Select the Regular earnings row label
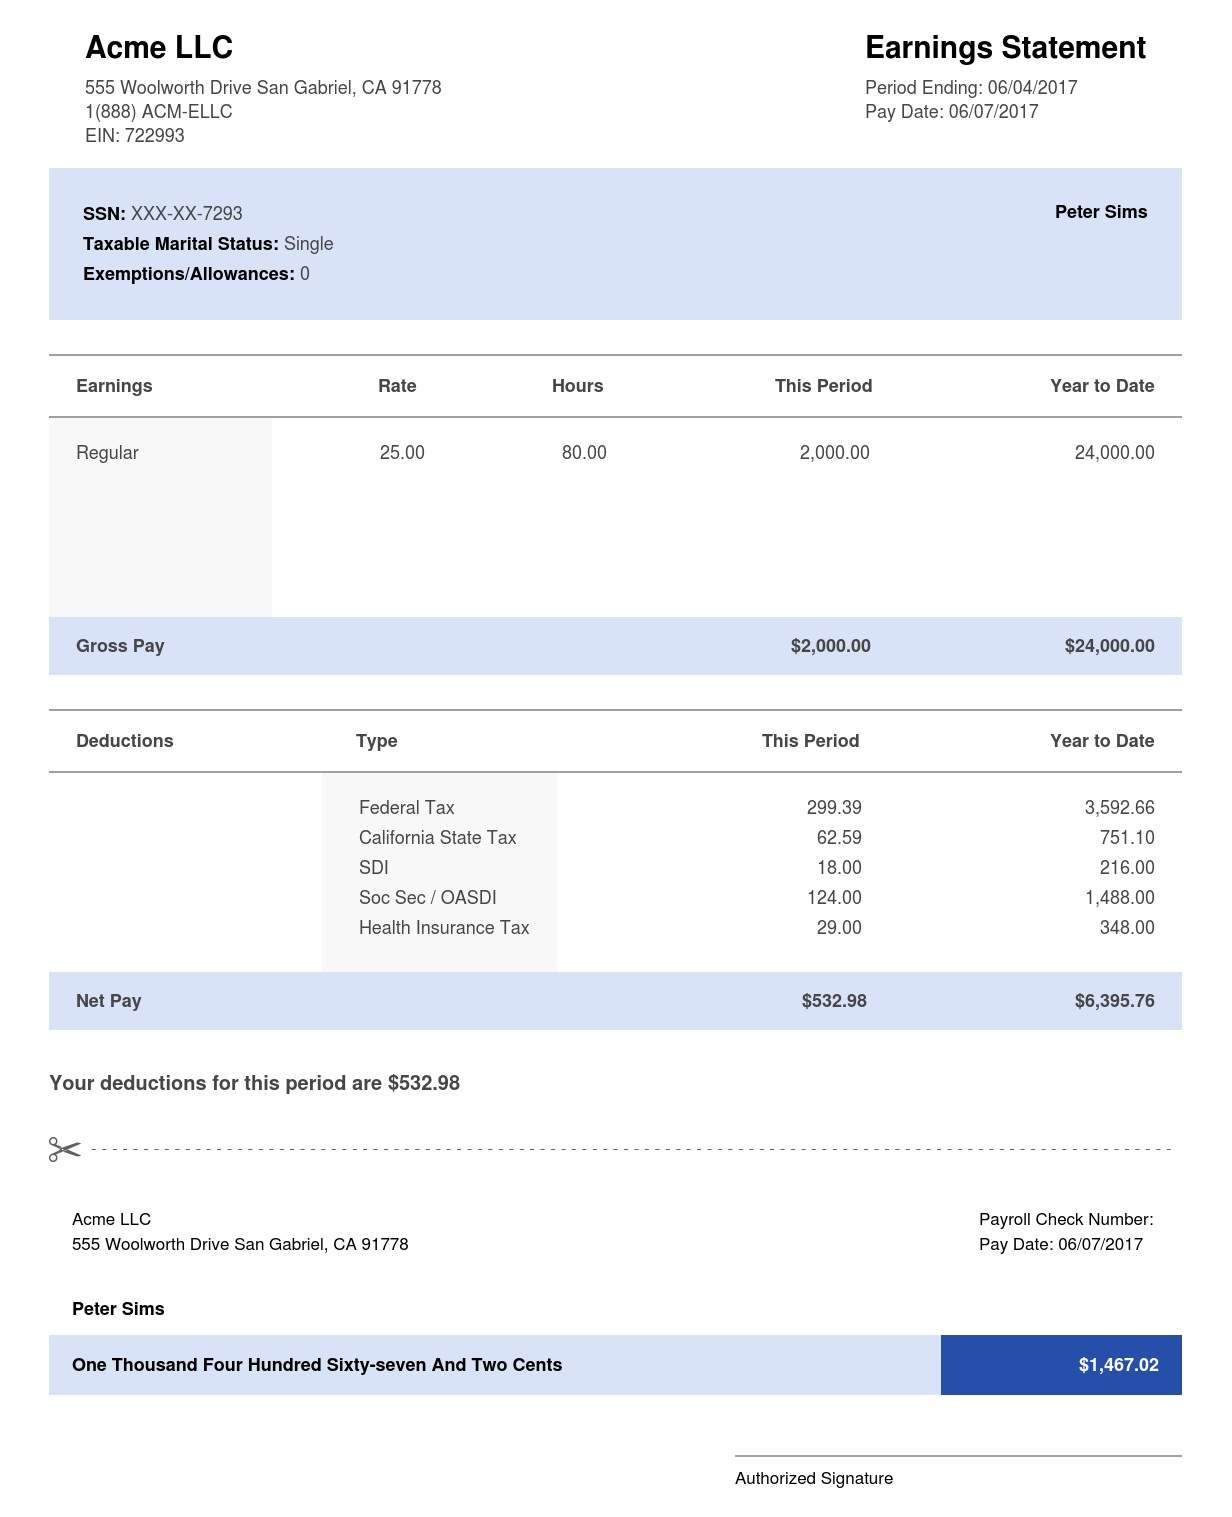Viewport: 1232px width, 1517px height. pos(107,453)
